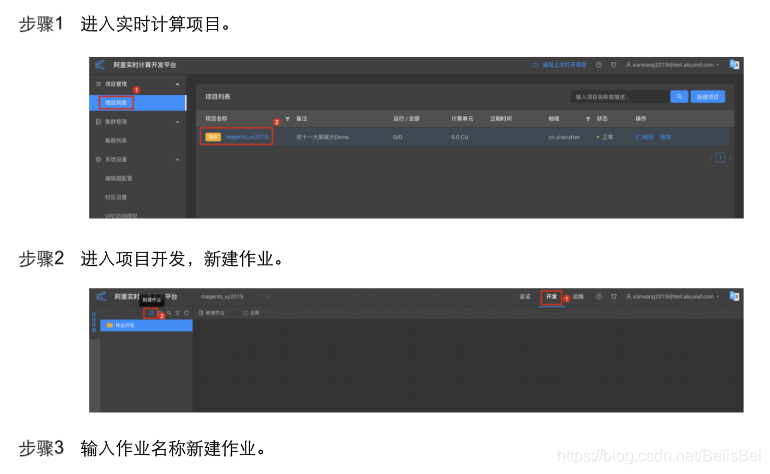Click the icon after help in project list header

click(x=613, y=65)
